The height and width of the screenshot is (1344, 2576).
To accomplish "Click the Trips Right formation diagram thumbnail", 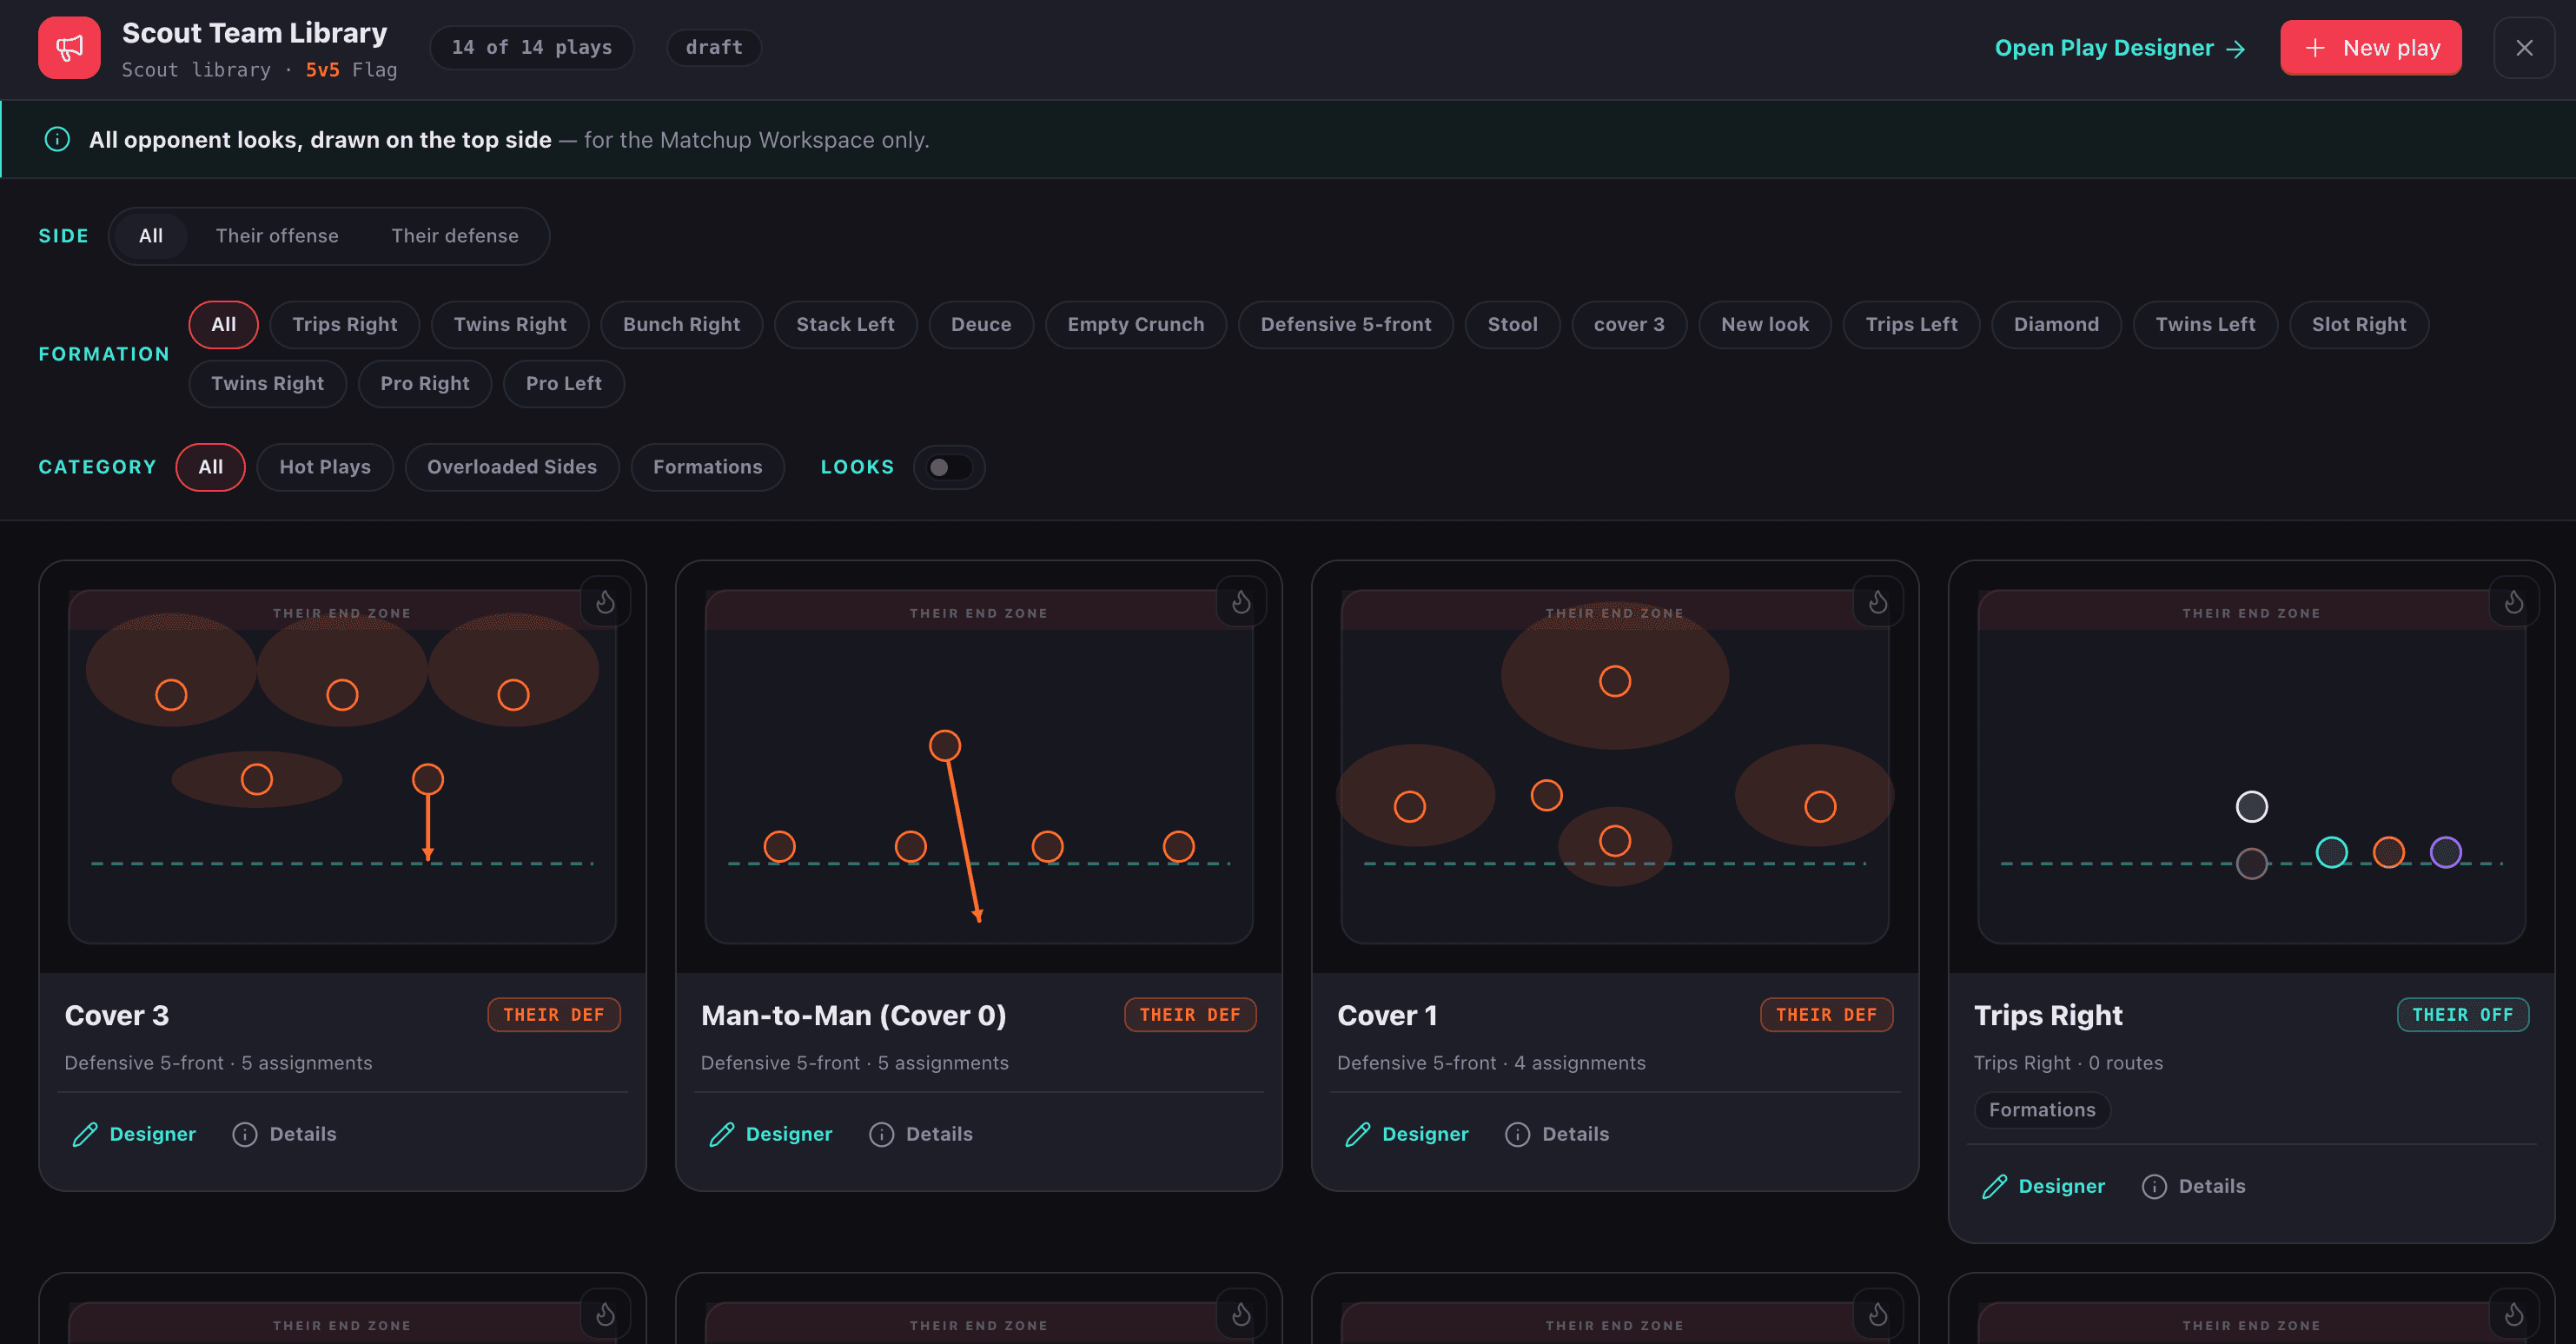I will pos(2251,766).
